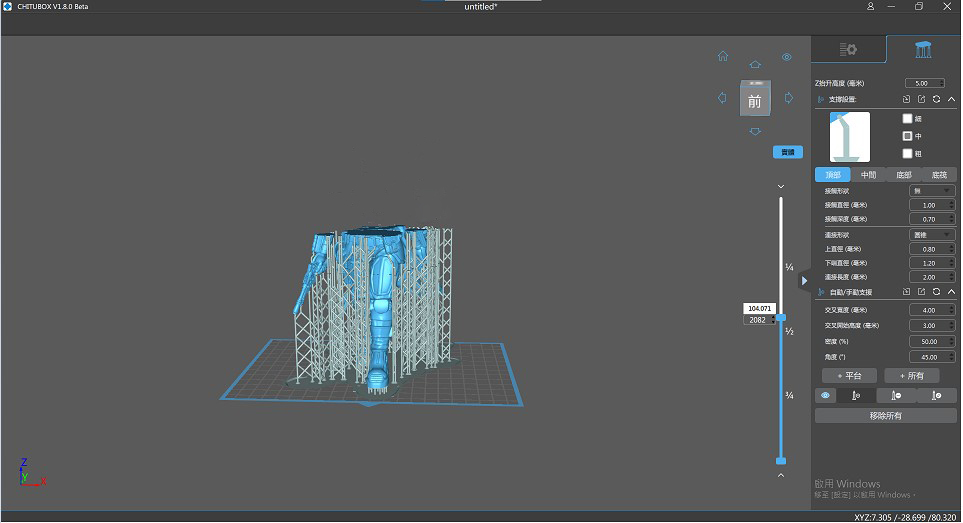Select the edit support tool icon

(936, 395)
